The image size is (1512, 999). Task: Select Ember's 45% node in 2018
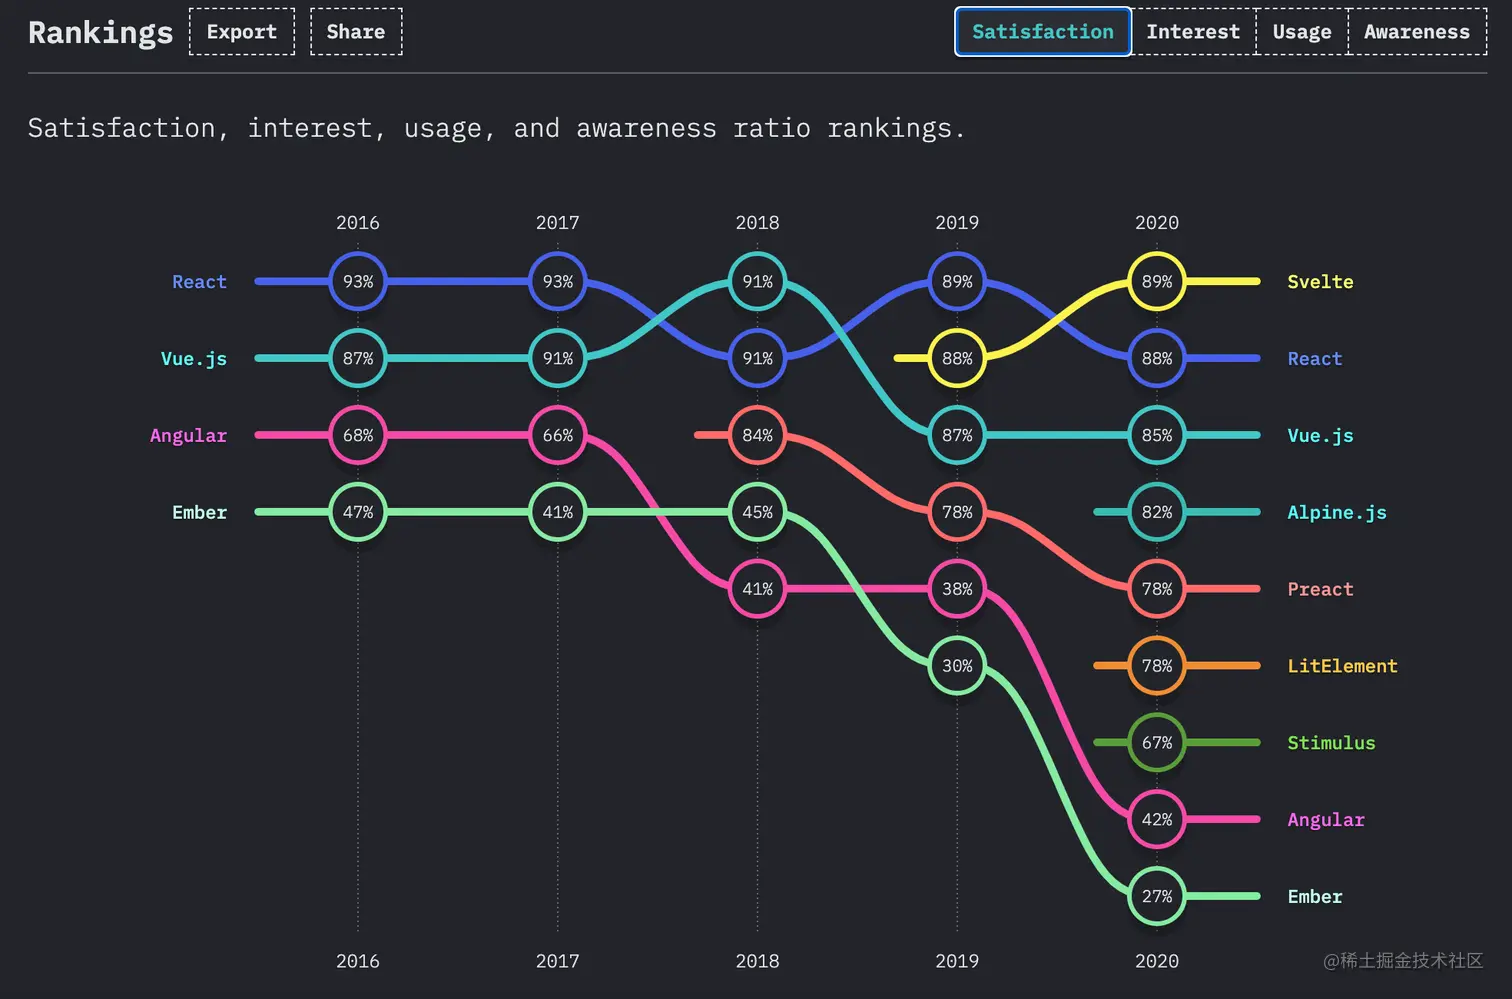click(x=758, y=512)
